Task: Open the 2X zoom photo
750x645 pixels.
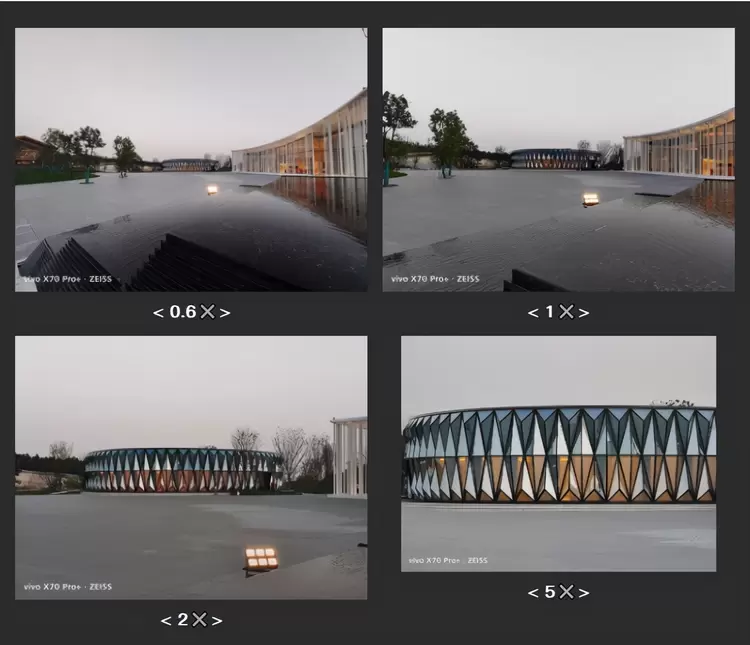Action: pyautogui.click(x=190, y=467)
